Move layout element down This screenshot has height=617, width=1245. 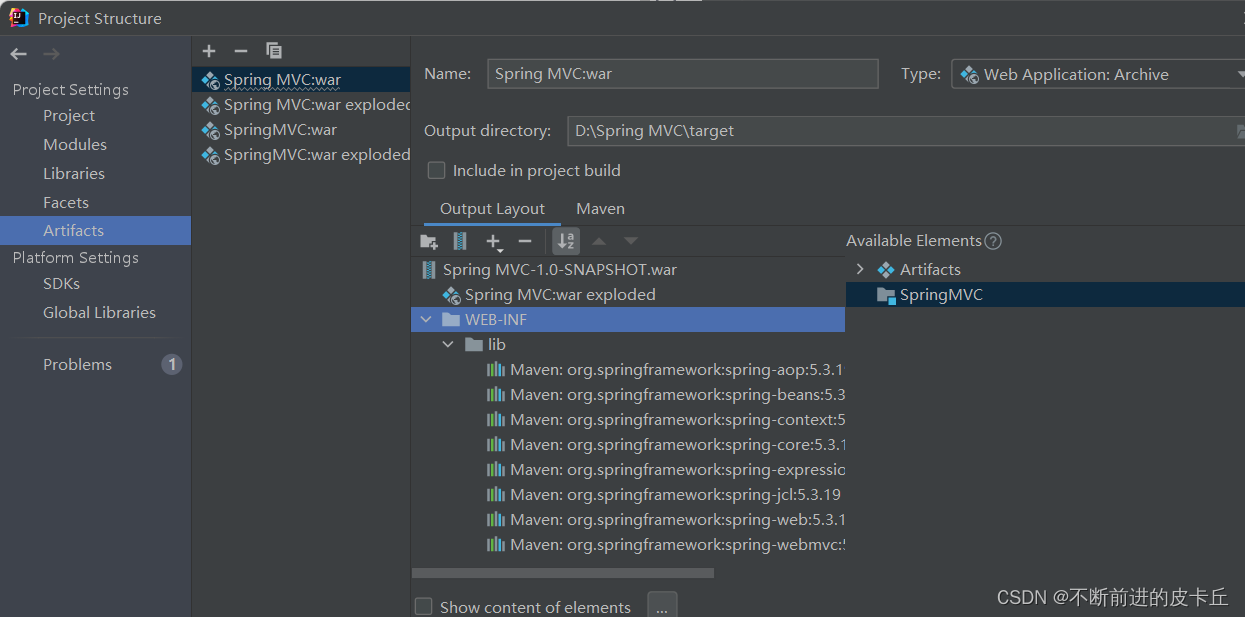coord(631,241)
